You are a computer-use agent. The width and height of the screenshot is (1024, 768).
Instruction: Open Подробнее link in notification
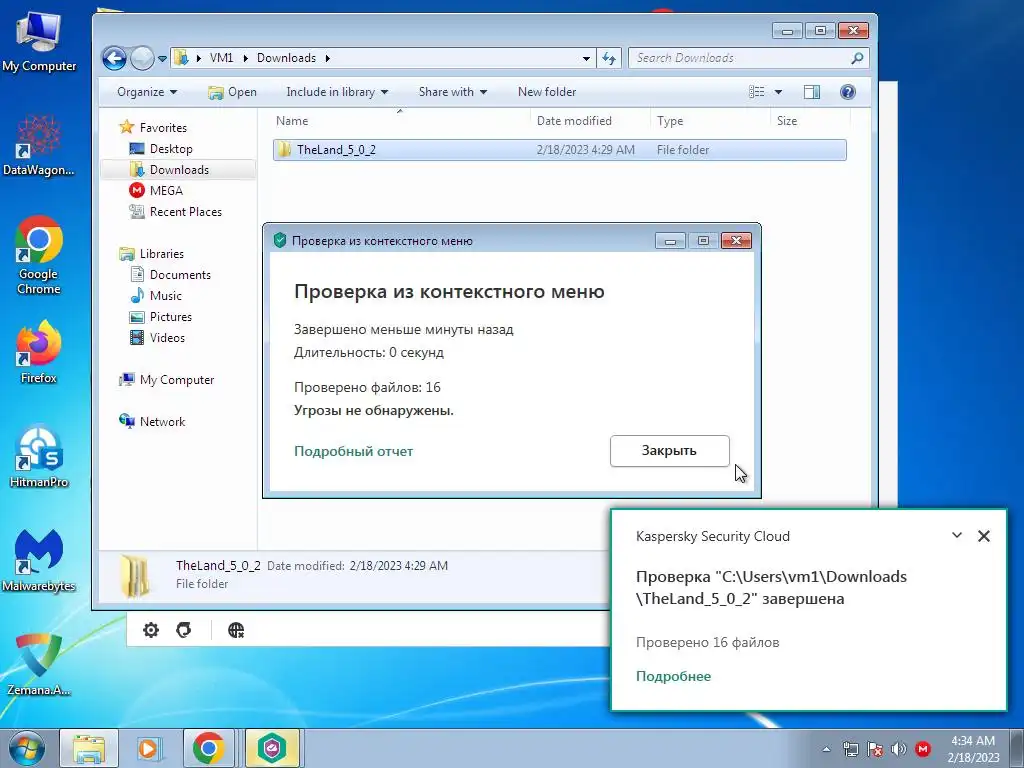point(673,676)
